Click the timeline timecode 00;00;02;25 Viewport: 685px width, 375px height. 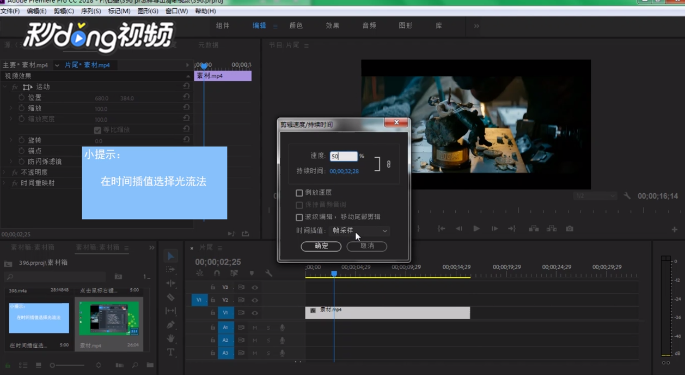pos(218,262)
